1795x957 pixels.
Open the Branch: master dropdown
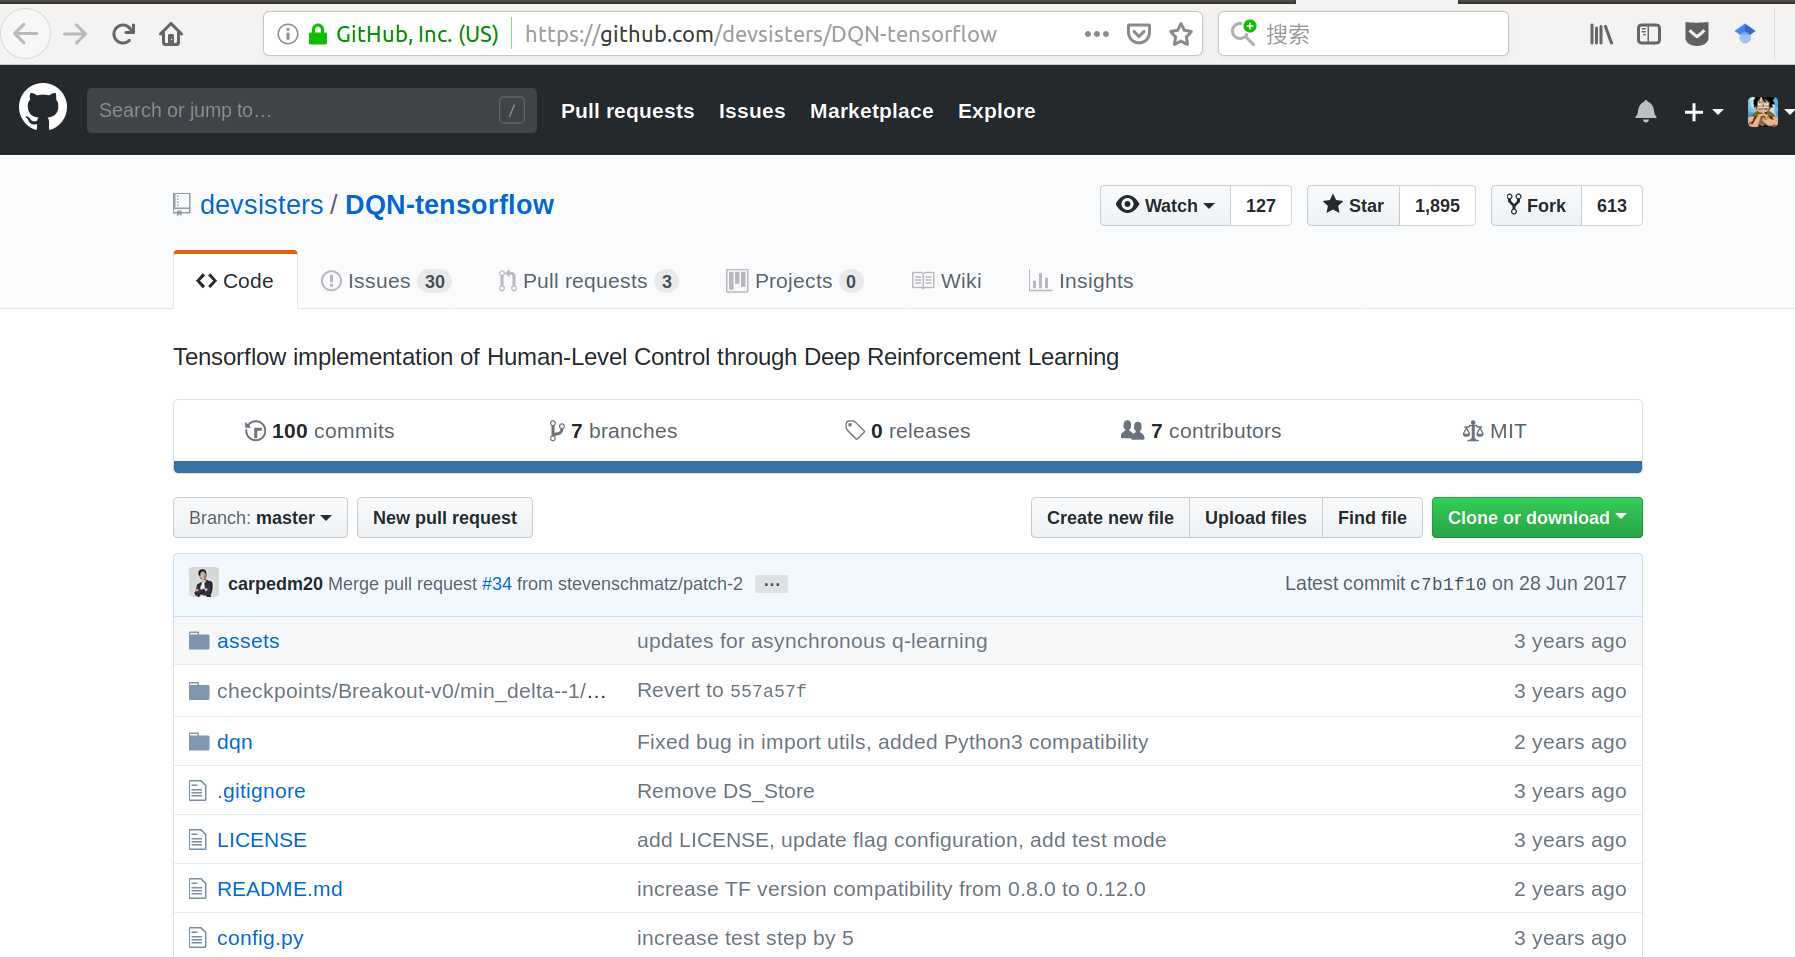click(x=260, y=518)
